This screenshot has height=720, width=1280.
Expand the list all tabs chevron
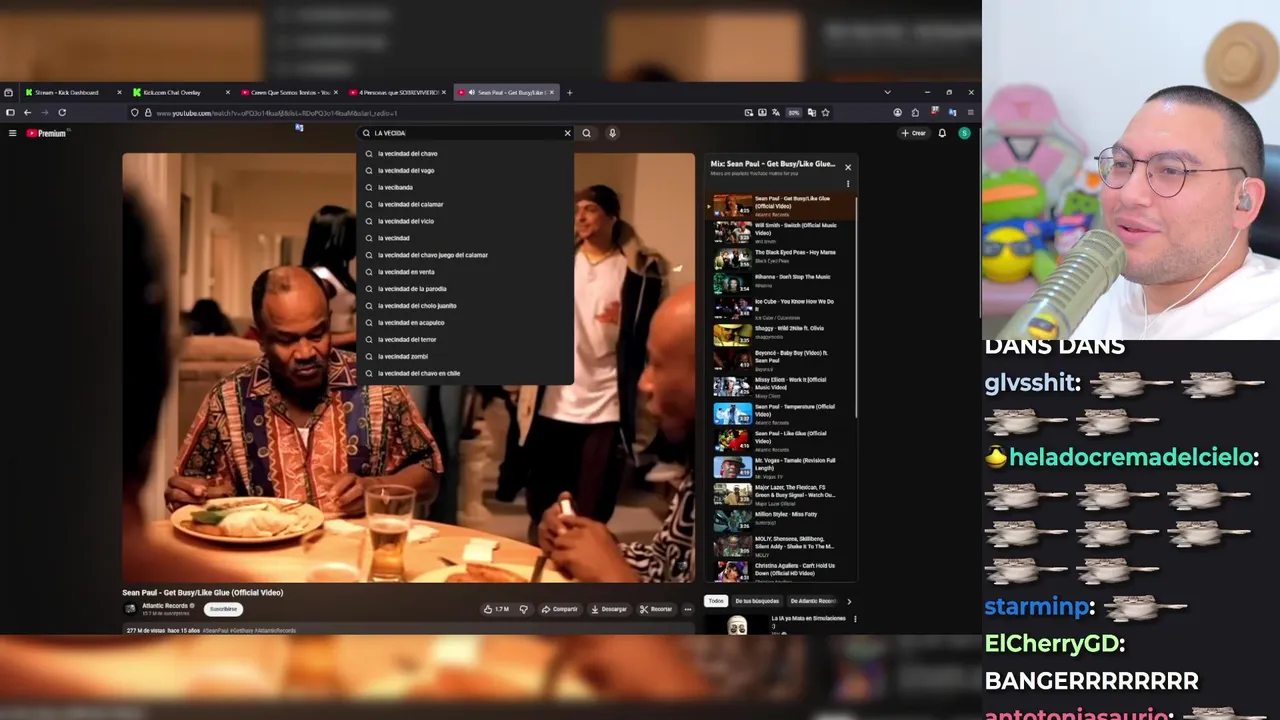click(887, 92)
